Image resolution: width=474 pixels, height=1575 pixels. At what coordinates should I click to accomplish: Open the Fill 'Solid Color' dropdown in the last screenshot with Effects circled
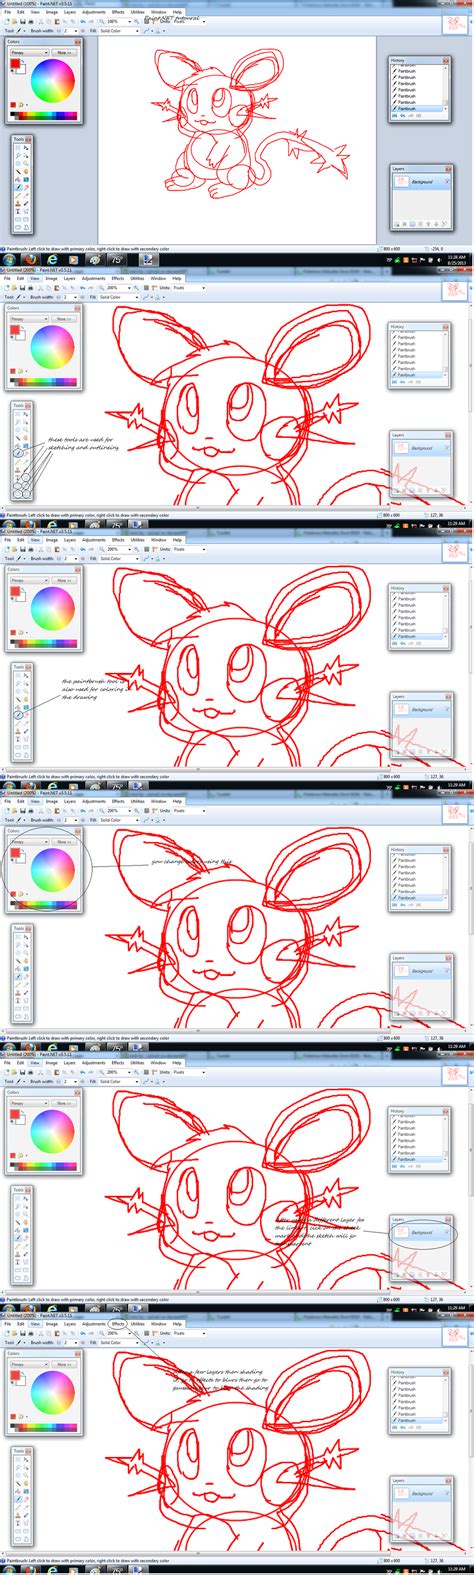[120, 1343]
